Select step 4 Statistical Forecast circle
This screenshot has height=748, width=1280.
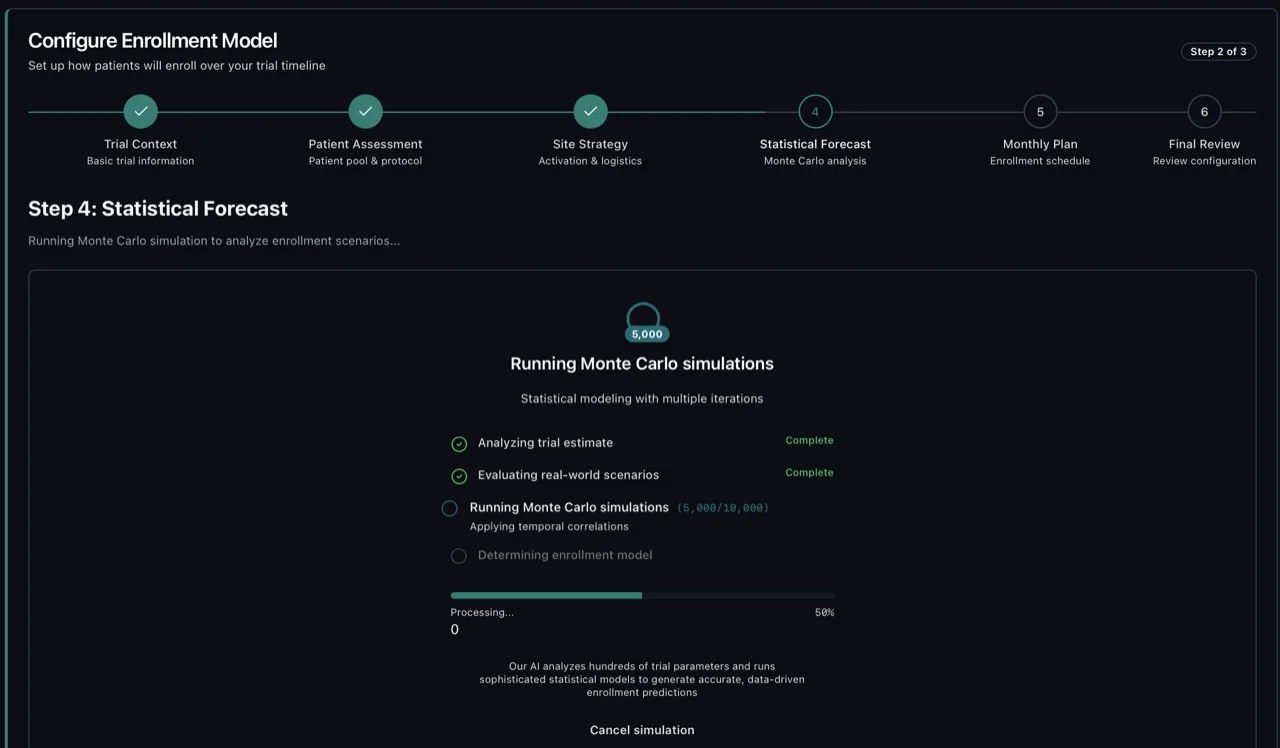click(x=815, y=112)
